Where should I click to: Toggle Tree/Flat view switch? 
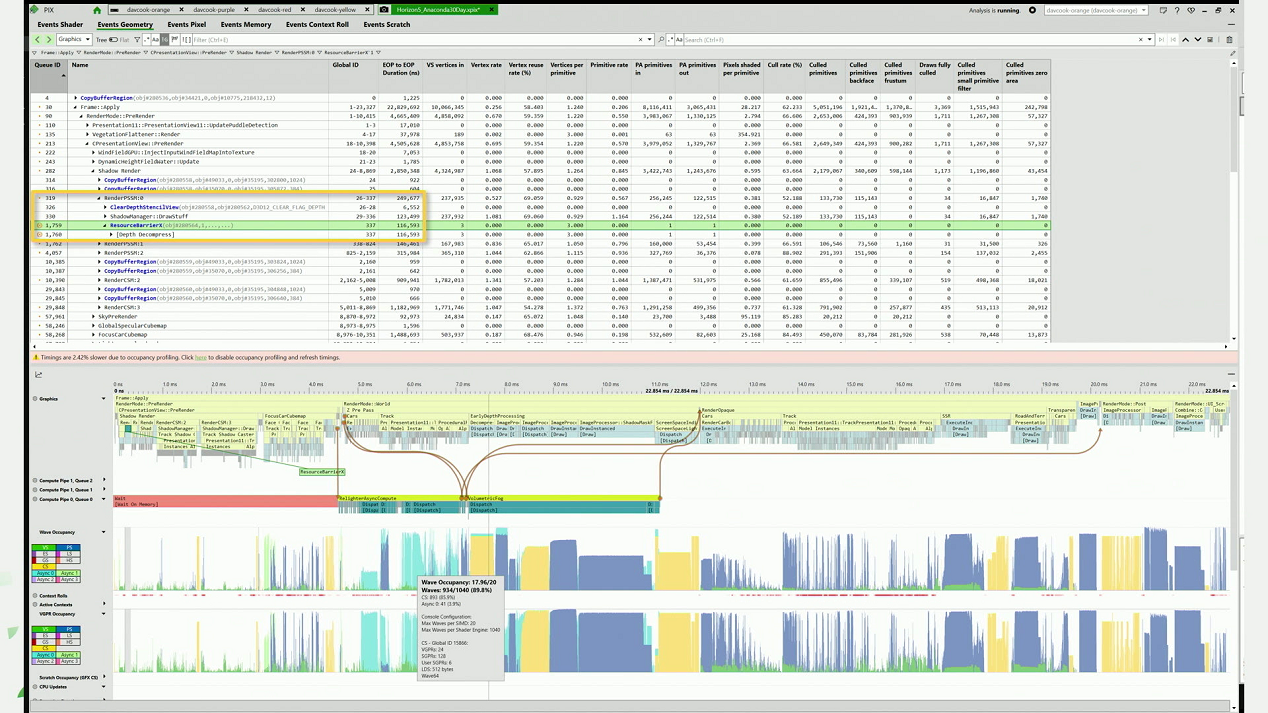click(x=113, y=40)
